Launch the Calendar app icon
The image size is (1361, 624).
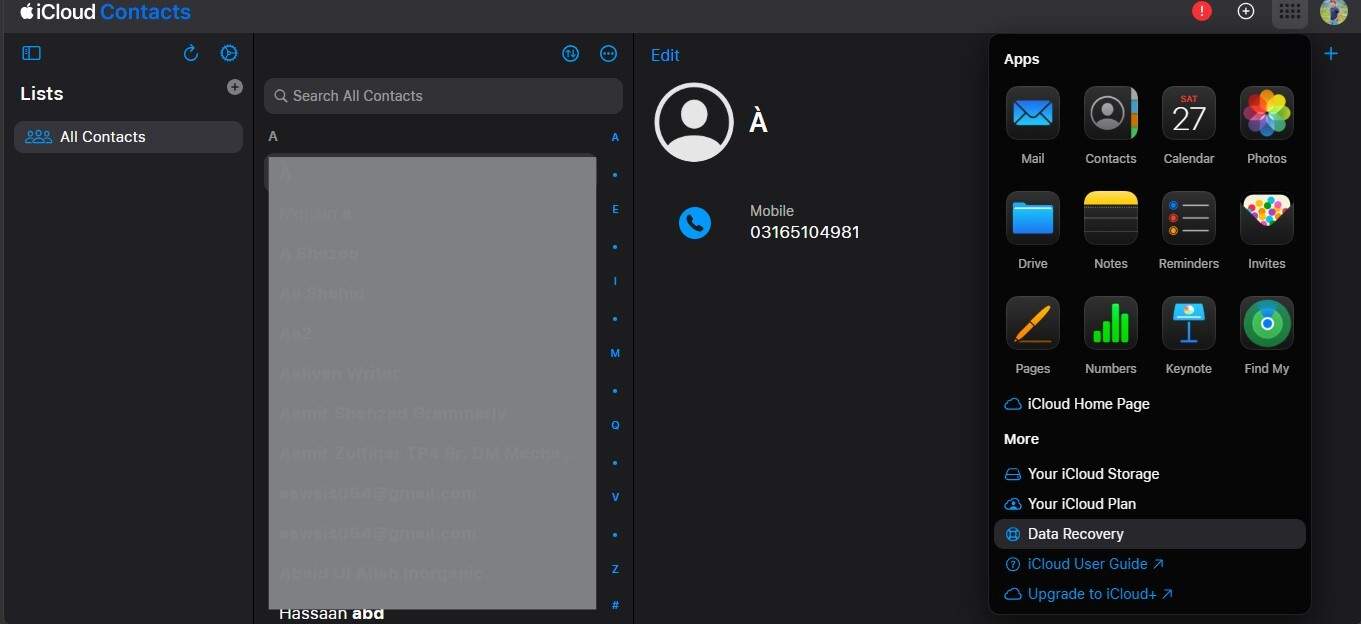(x=1188, y=113)
